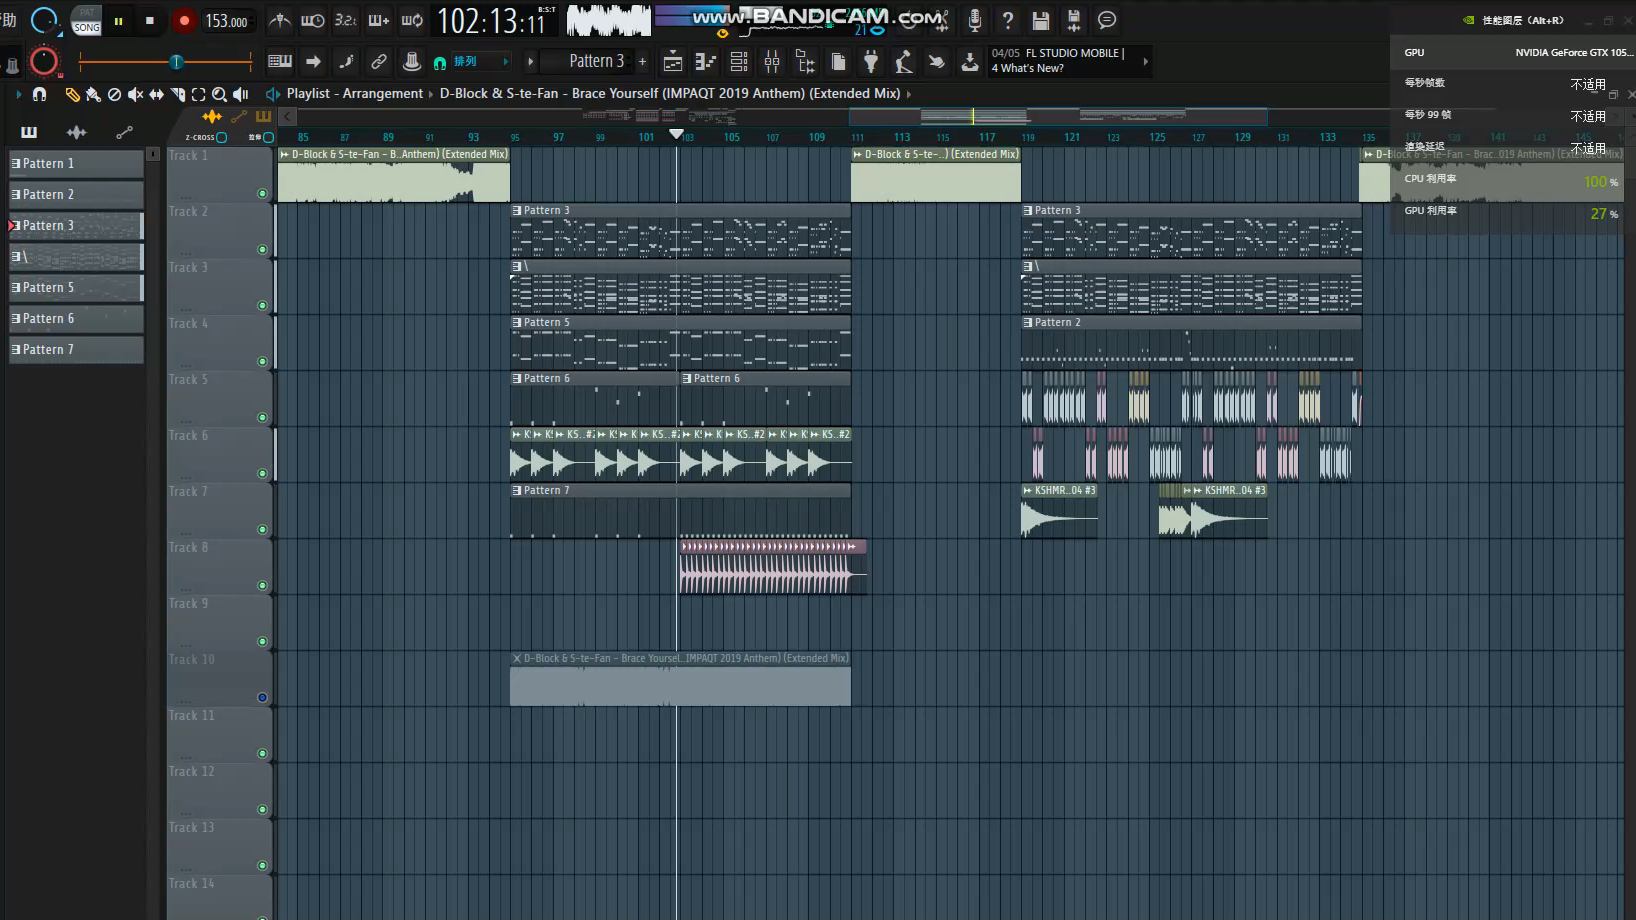Expand news panel arrow next to FL STUDIO MOBILE
Image resolution: width=1636 pixels, height=920 pixels.
1145,62
